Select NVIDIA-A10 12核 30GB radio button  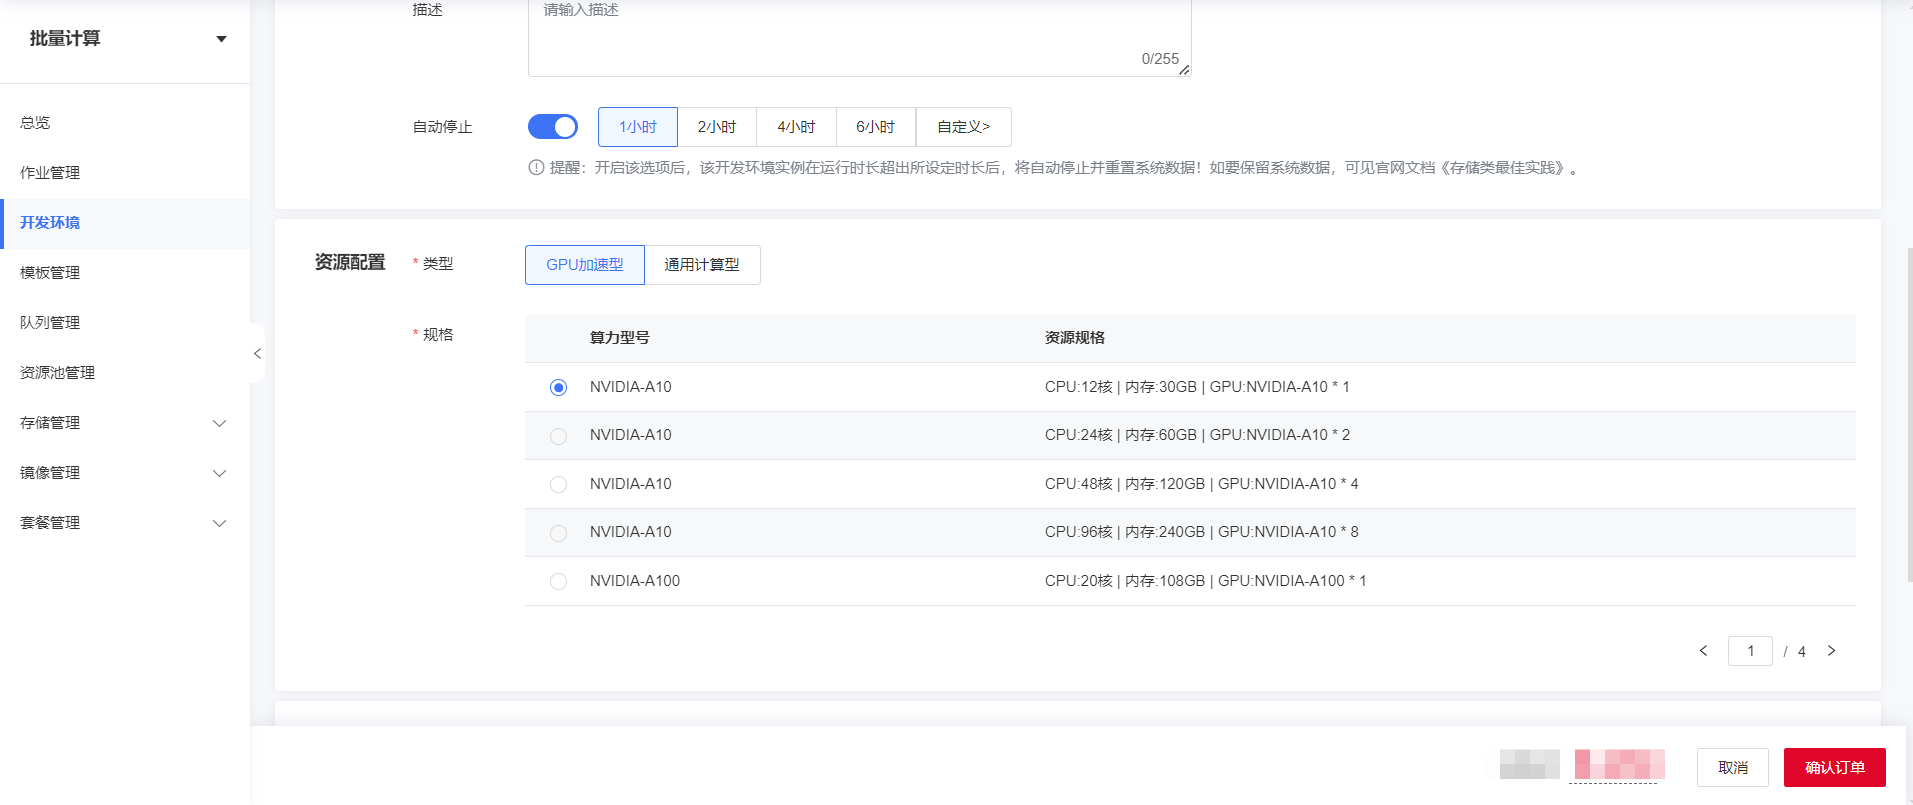(558, 387)
